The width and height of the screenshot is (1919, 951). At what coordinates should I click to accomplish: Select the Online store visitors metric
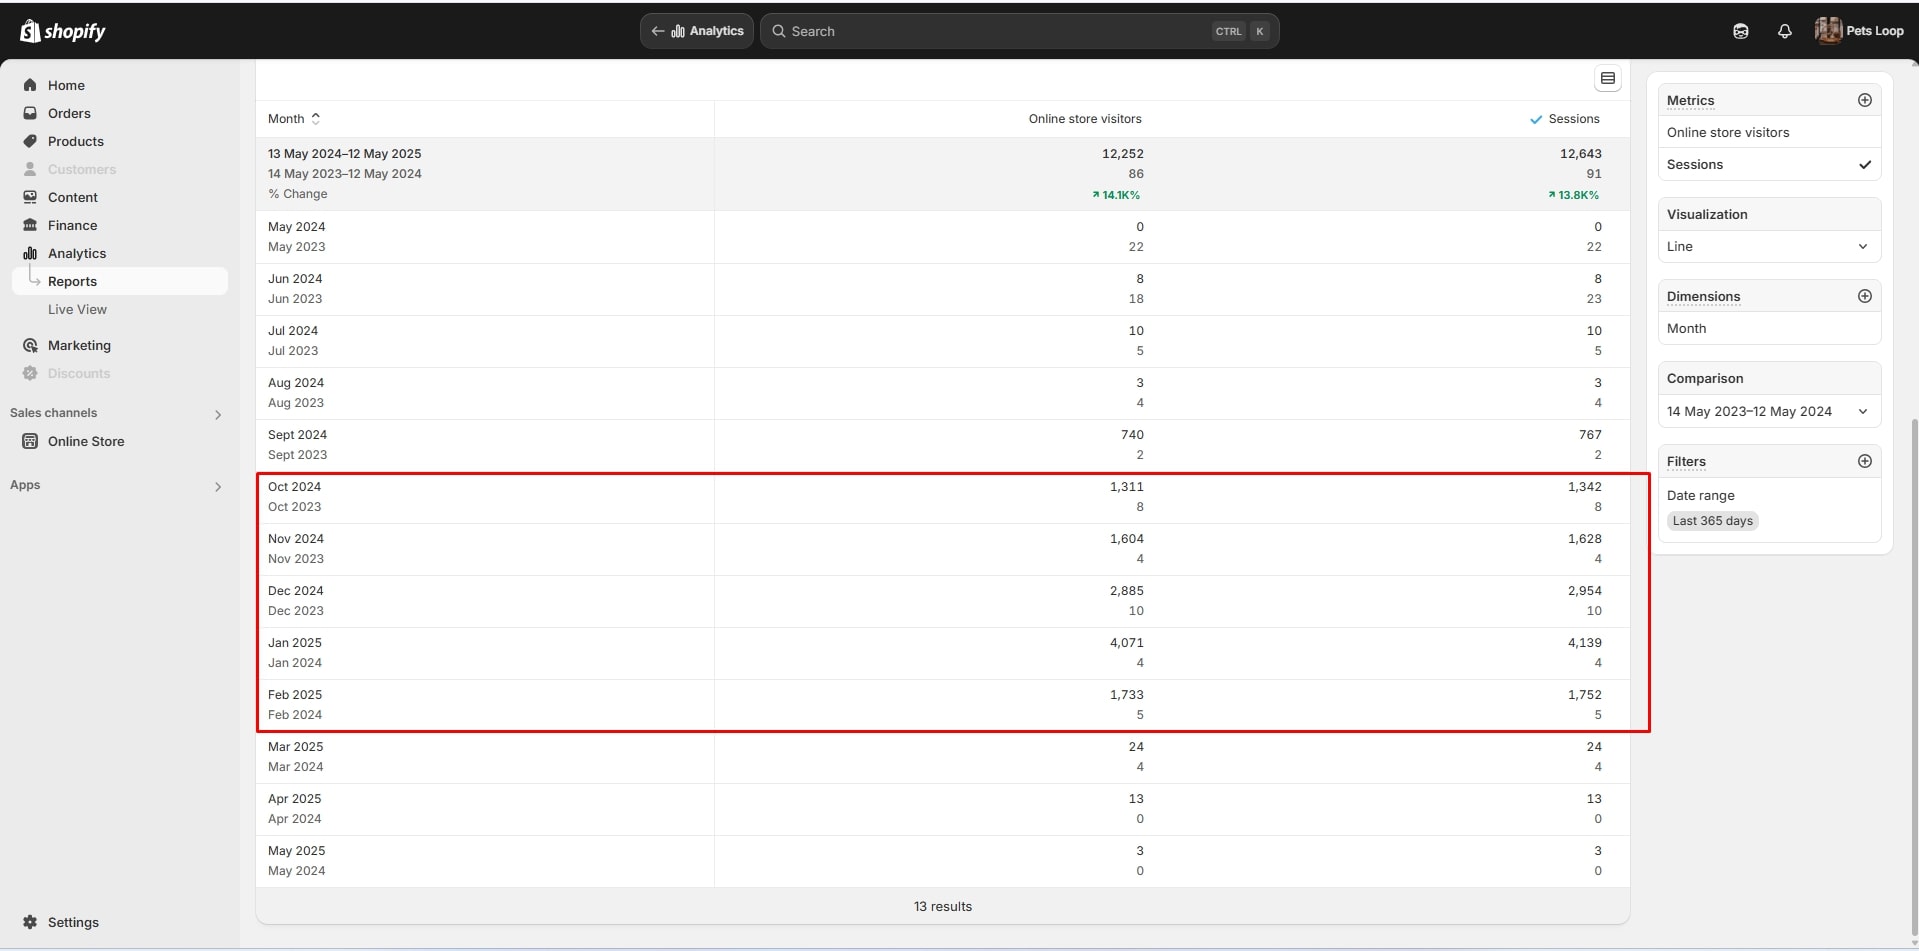tap(1728, 133)
